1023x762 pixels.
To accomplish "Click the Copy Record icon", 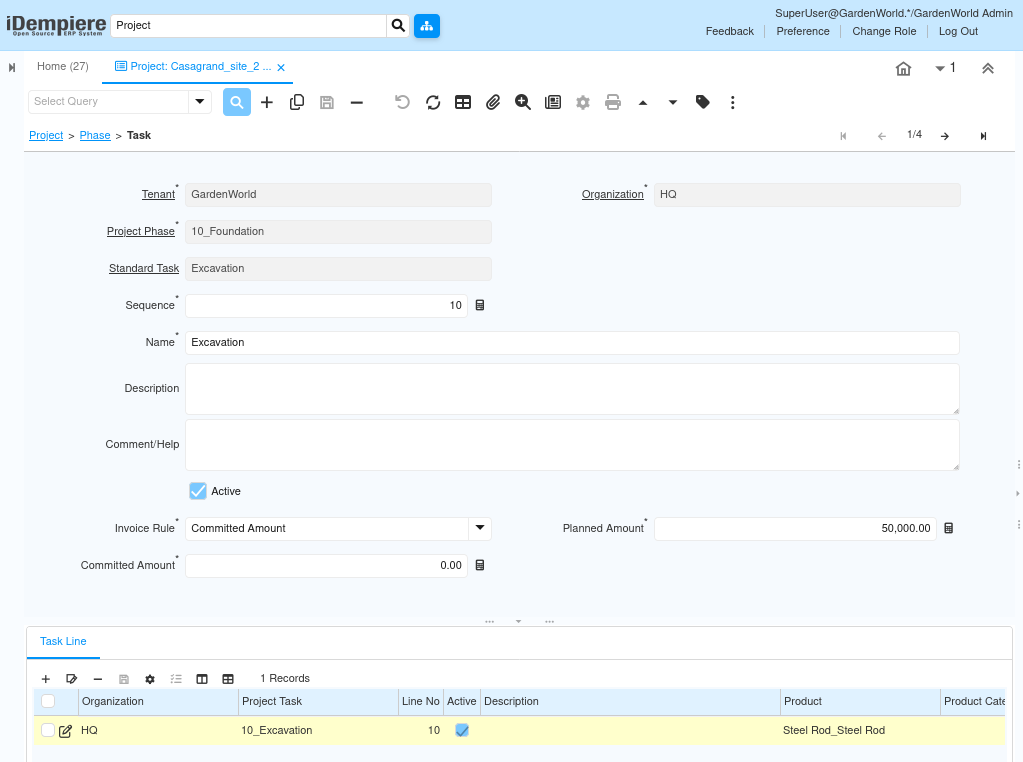I will point(297,102).
